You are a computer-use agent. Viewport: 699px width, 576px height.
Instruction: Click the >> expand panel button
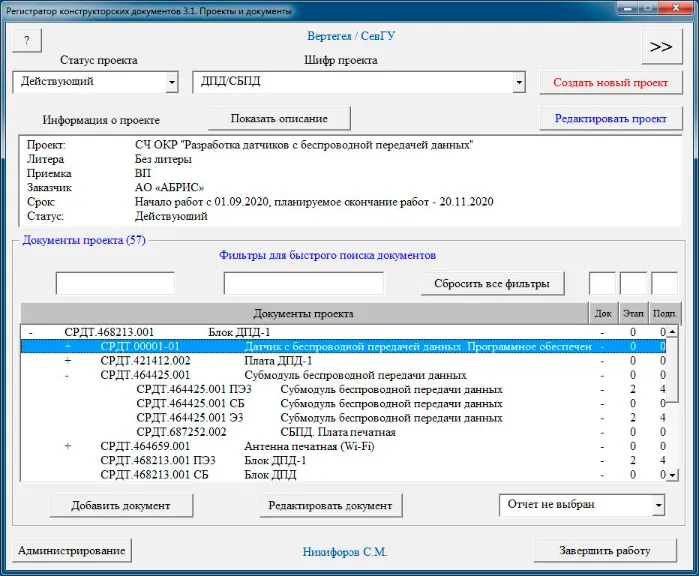click(x=661, y=46)
